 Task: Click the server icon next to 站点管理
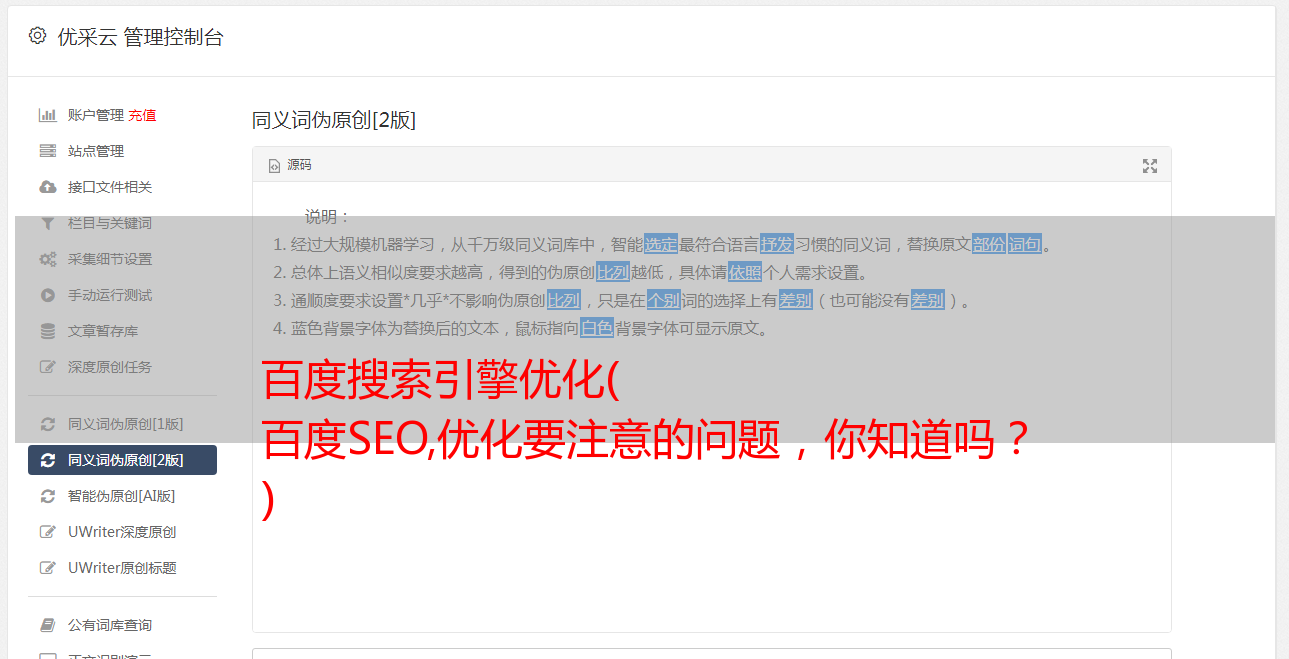click(x=47, y=151)
